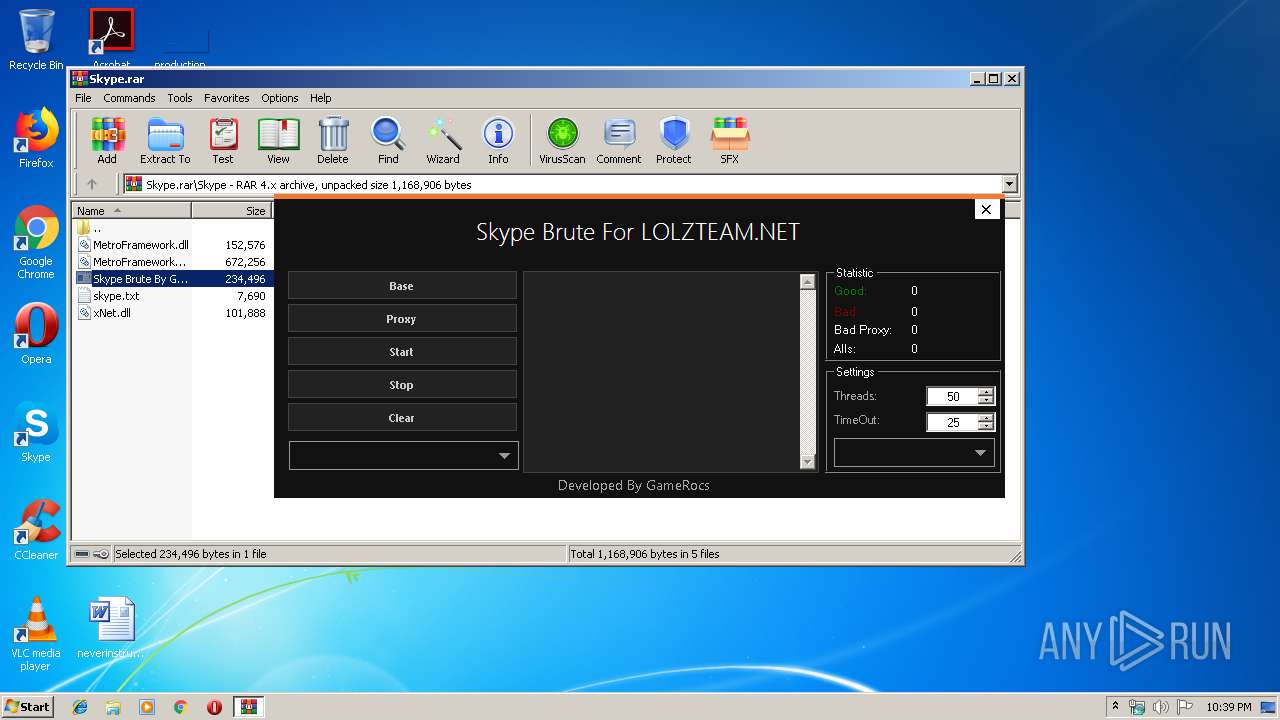Open Windows Explorer taskbar icon
This screenshot has height=720, width=1280.
113,707
